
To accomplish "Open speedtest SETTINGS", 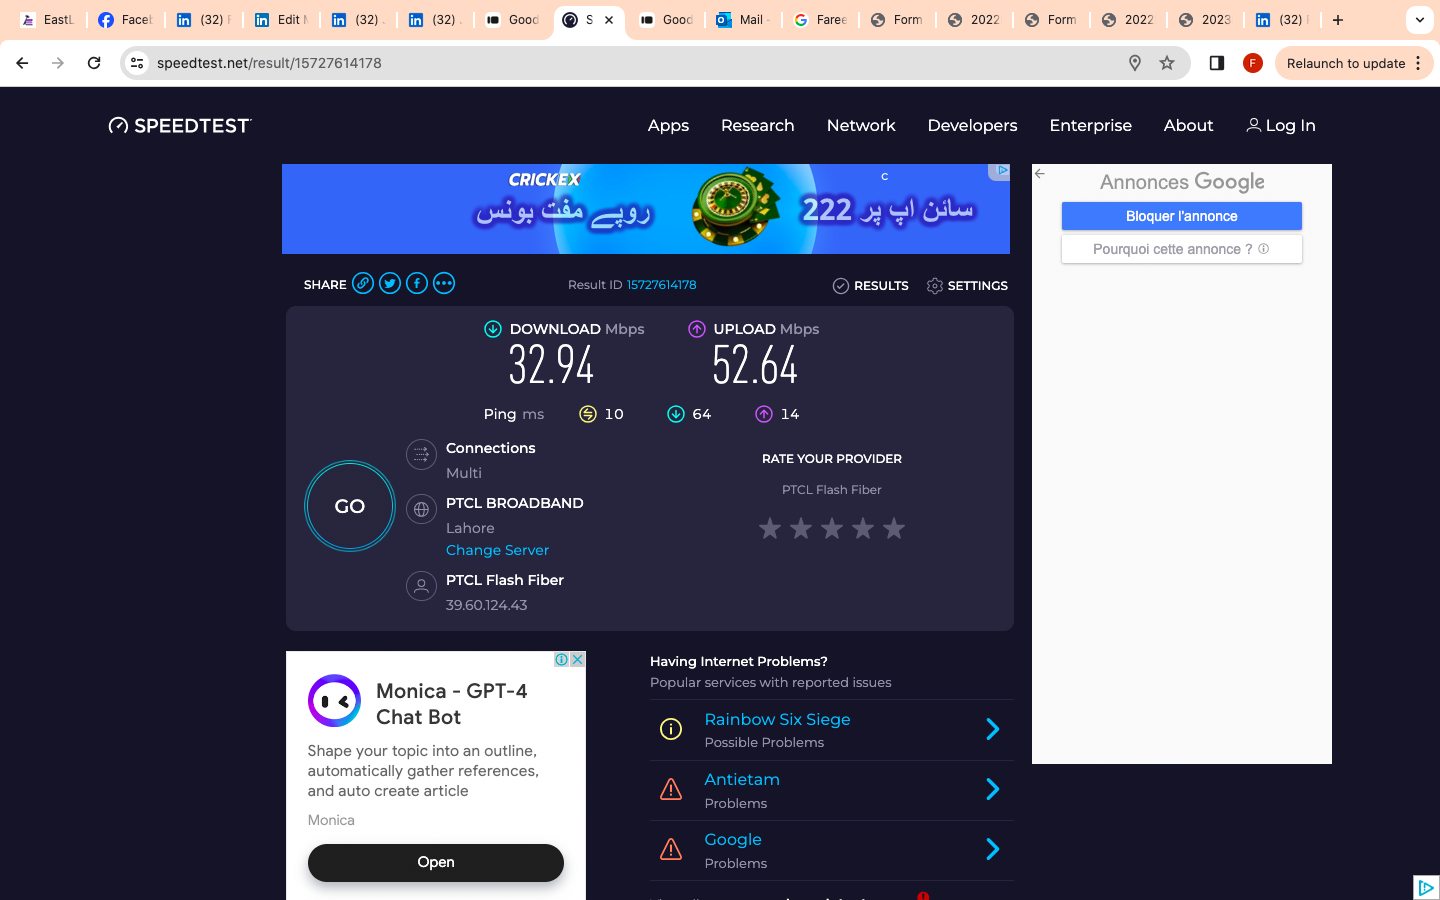I will point(967,286).
